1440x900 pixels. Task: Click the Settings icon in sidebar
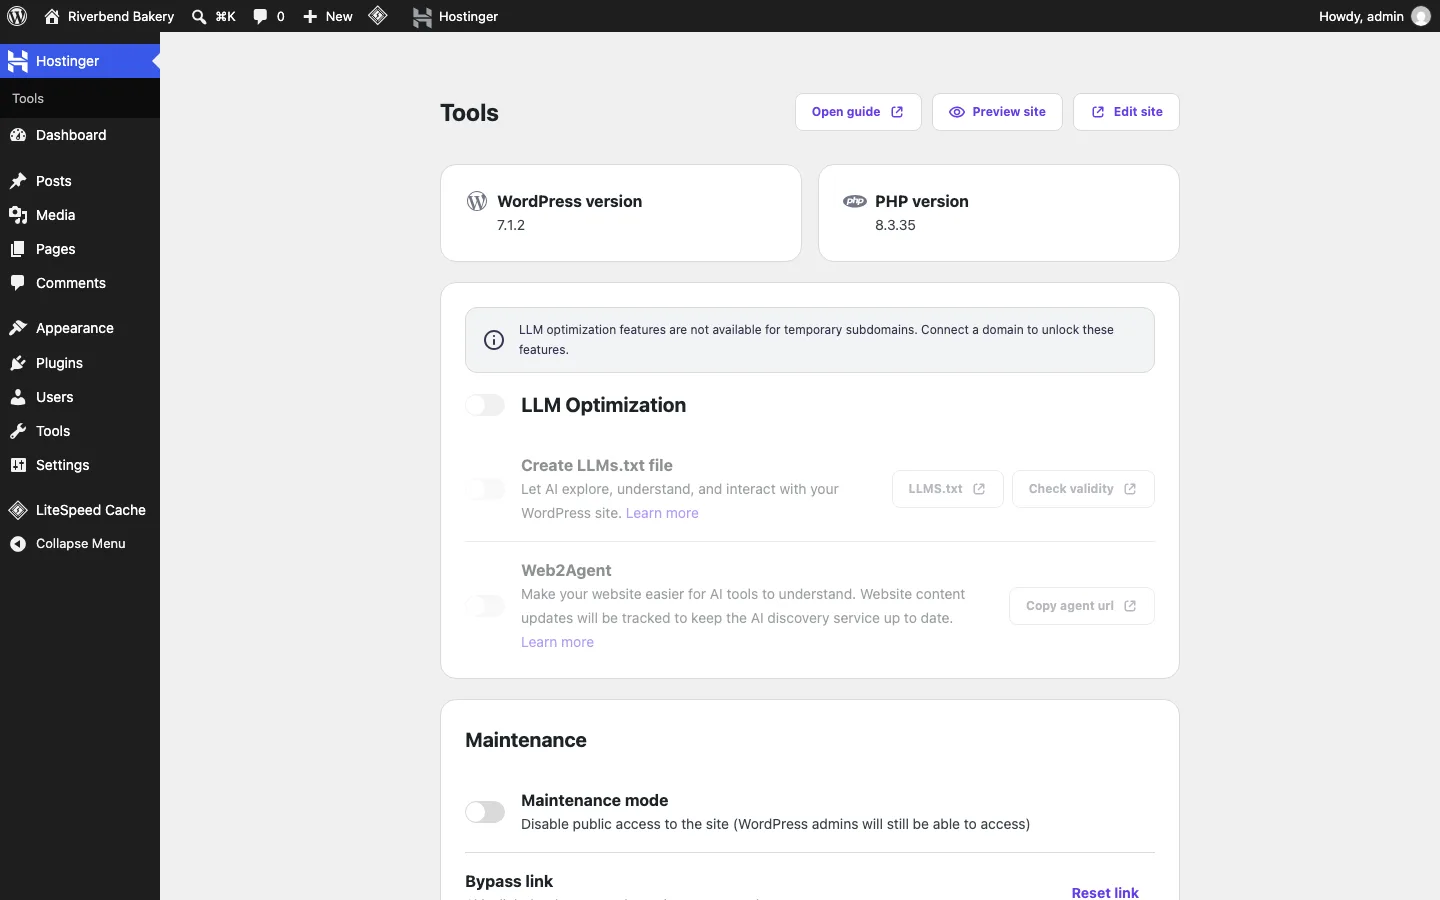coord(18,465)
